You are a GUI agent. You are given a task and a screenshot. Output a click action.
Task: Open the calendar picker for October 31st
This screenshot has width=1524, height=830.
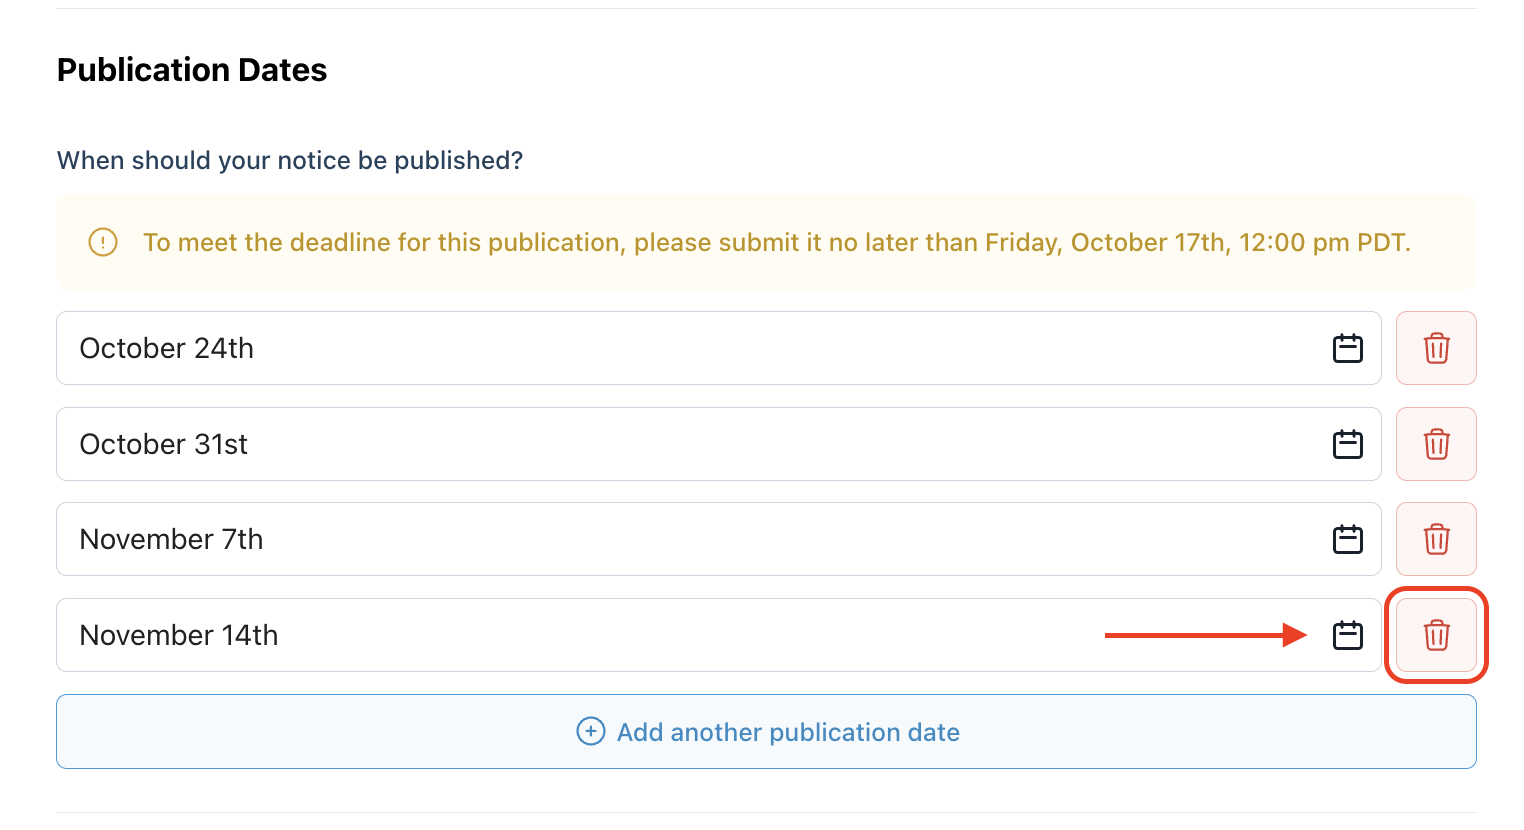tap(1347, 444)
